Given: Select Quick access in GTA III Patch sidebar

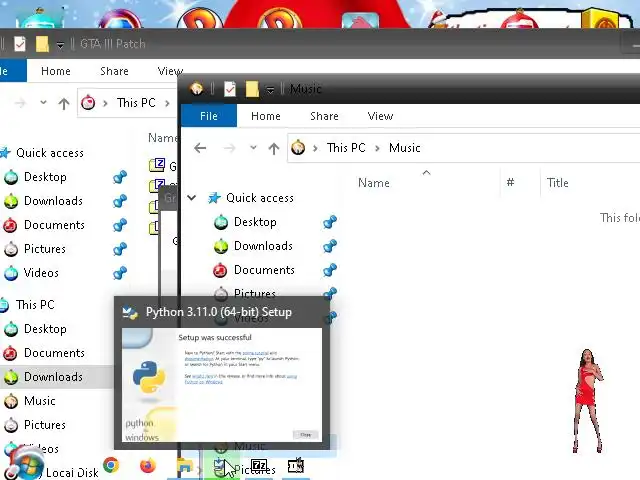Looking at the screenshot, I should [50, 153].
